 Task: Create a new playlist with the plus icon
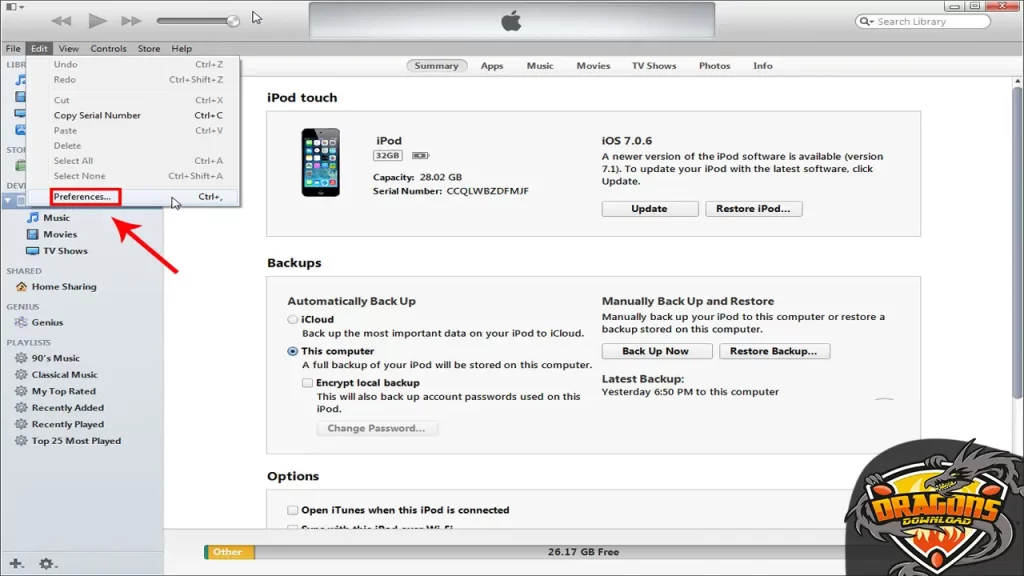click(x=14, y=563)
